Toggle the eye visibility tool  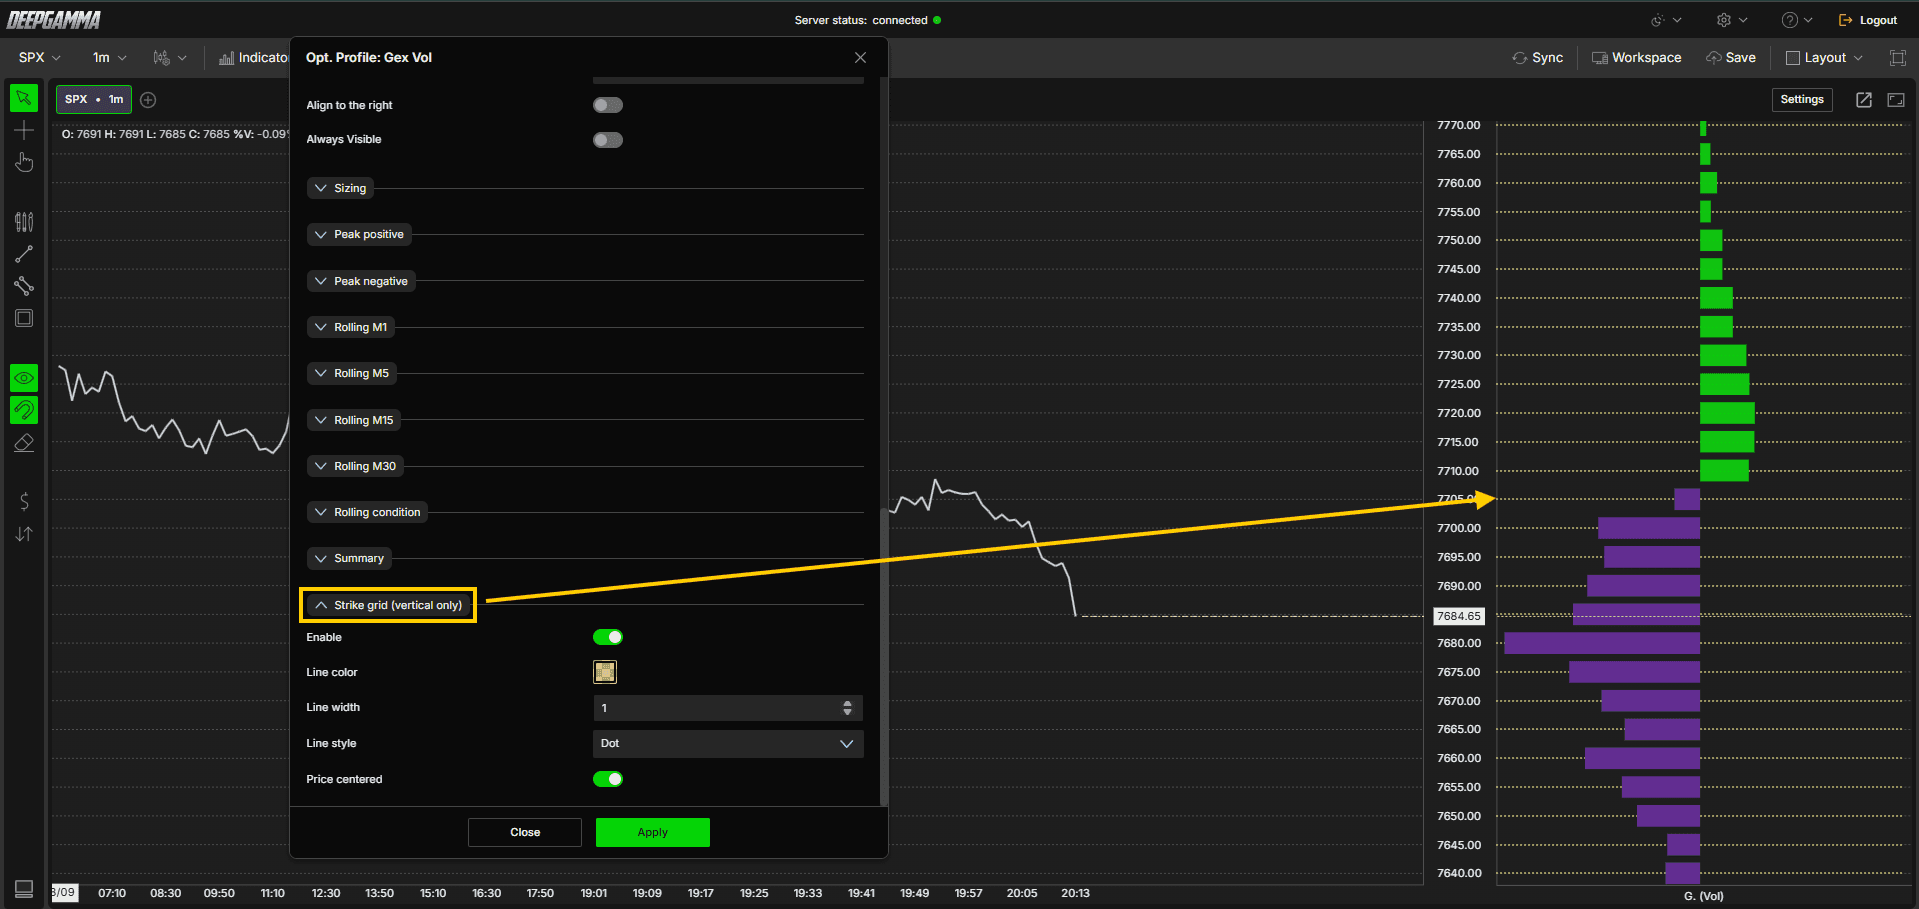coord(24,378)
